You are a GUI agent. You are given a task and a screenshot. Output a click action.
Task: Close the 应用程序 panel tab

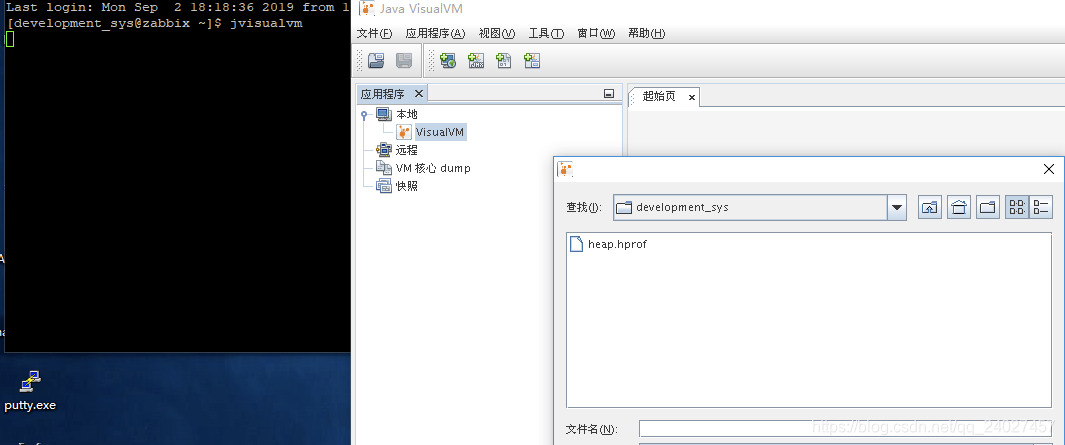[x=418, y=94]
